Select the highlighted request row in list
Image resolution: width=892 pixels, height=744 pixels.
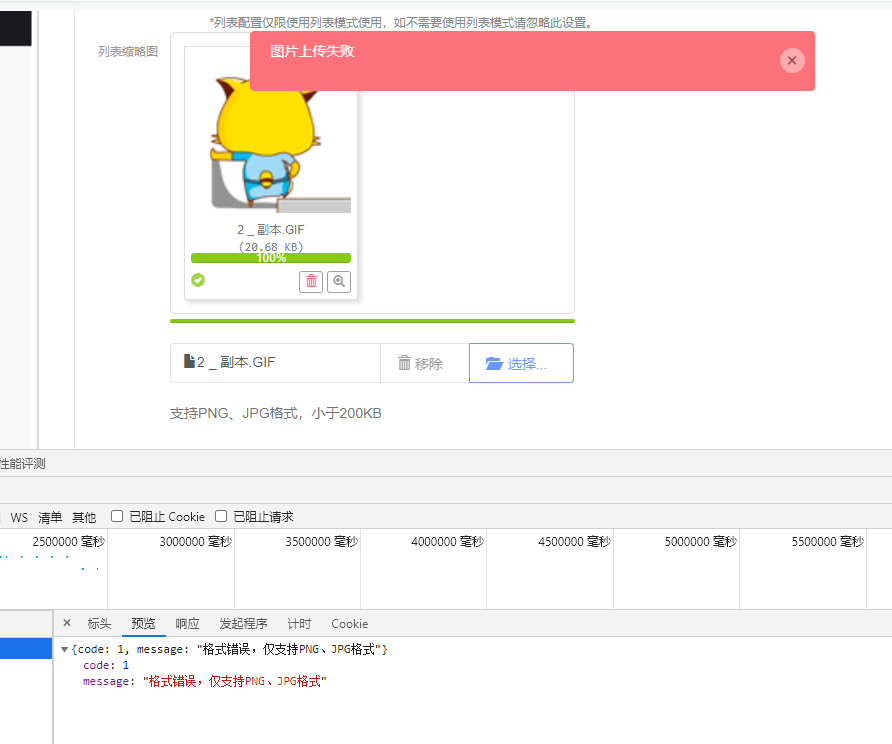coord(26,648)
